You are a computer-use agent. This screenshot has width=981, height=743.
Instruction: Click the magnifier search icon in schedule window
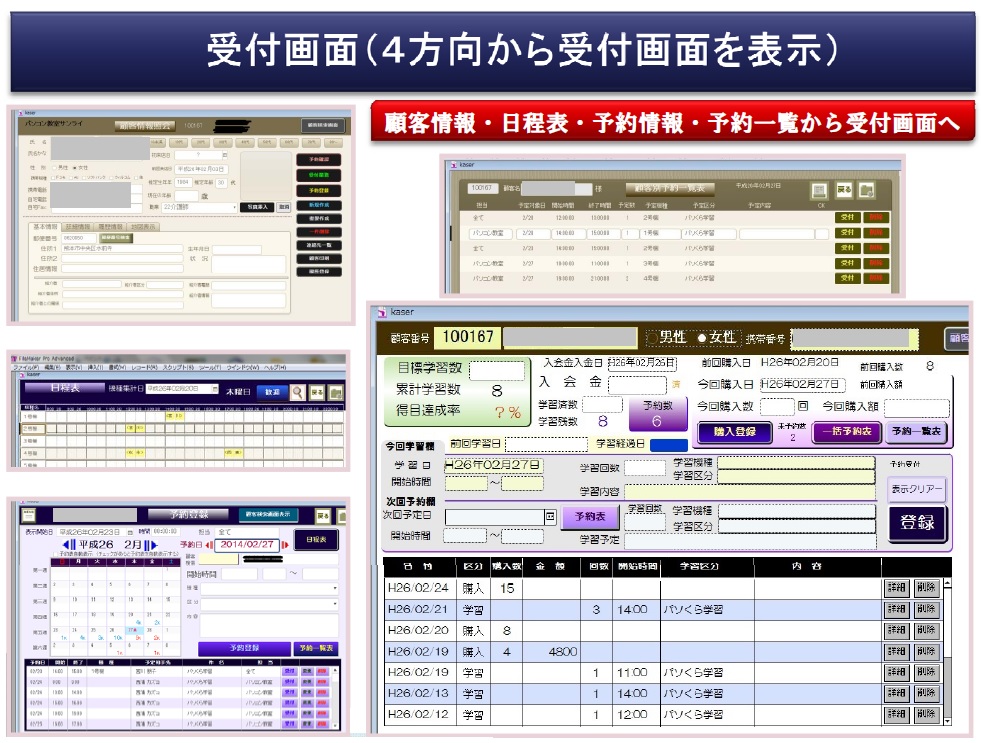298,392
